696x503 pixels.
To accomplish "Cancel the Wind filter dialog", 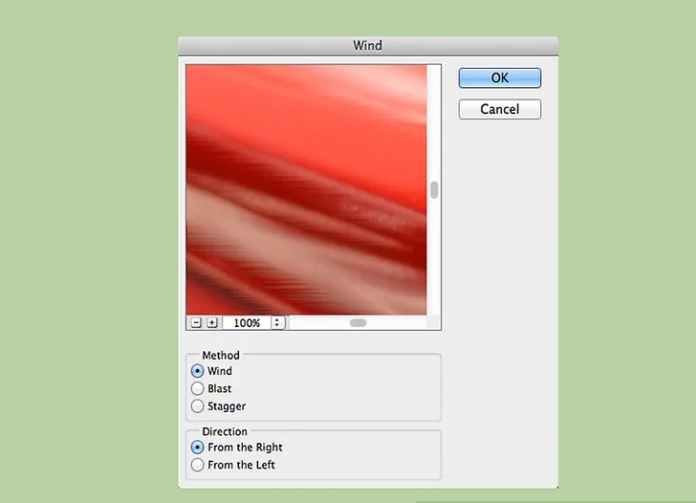I will click(499, 109).
